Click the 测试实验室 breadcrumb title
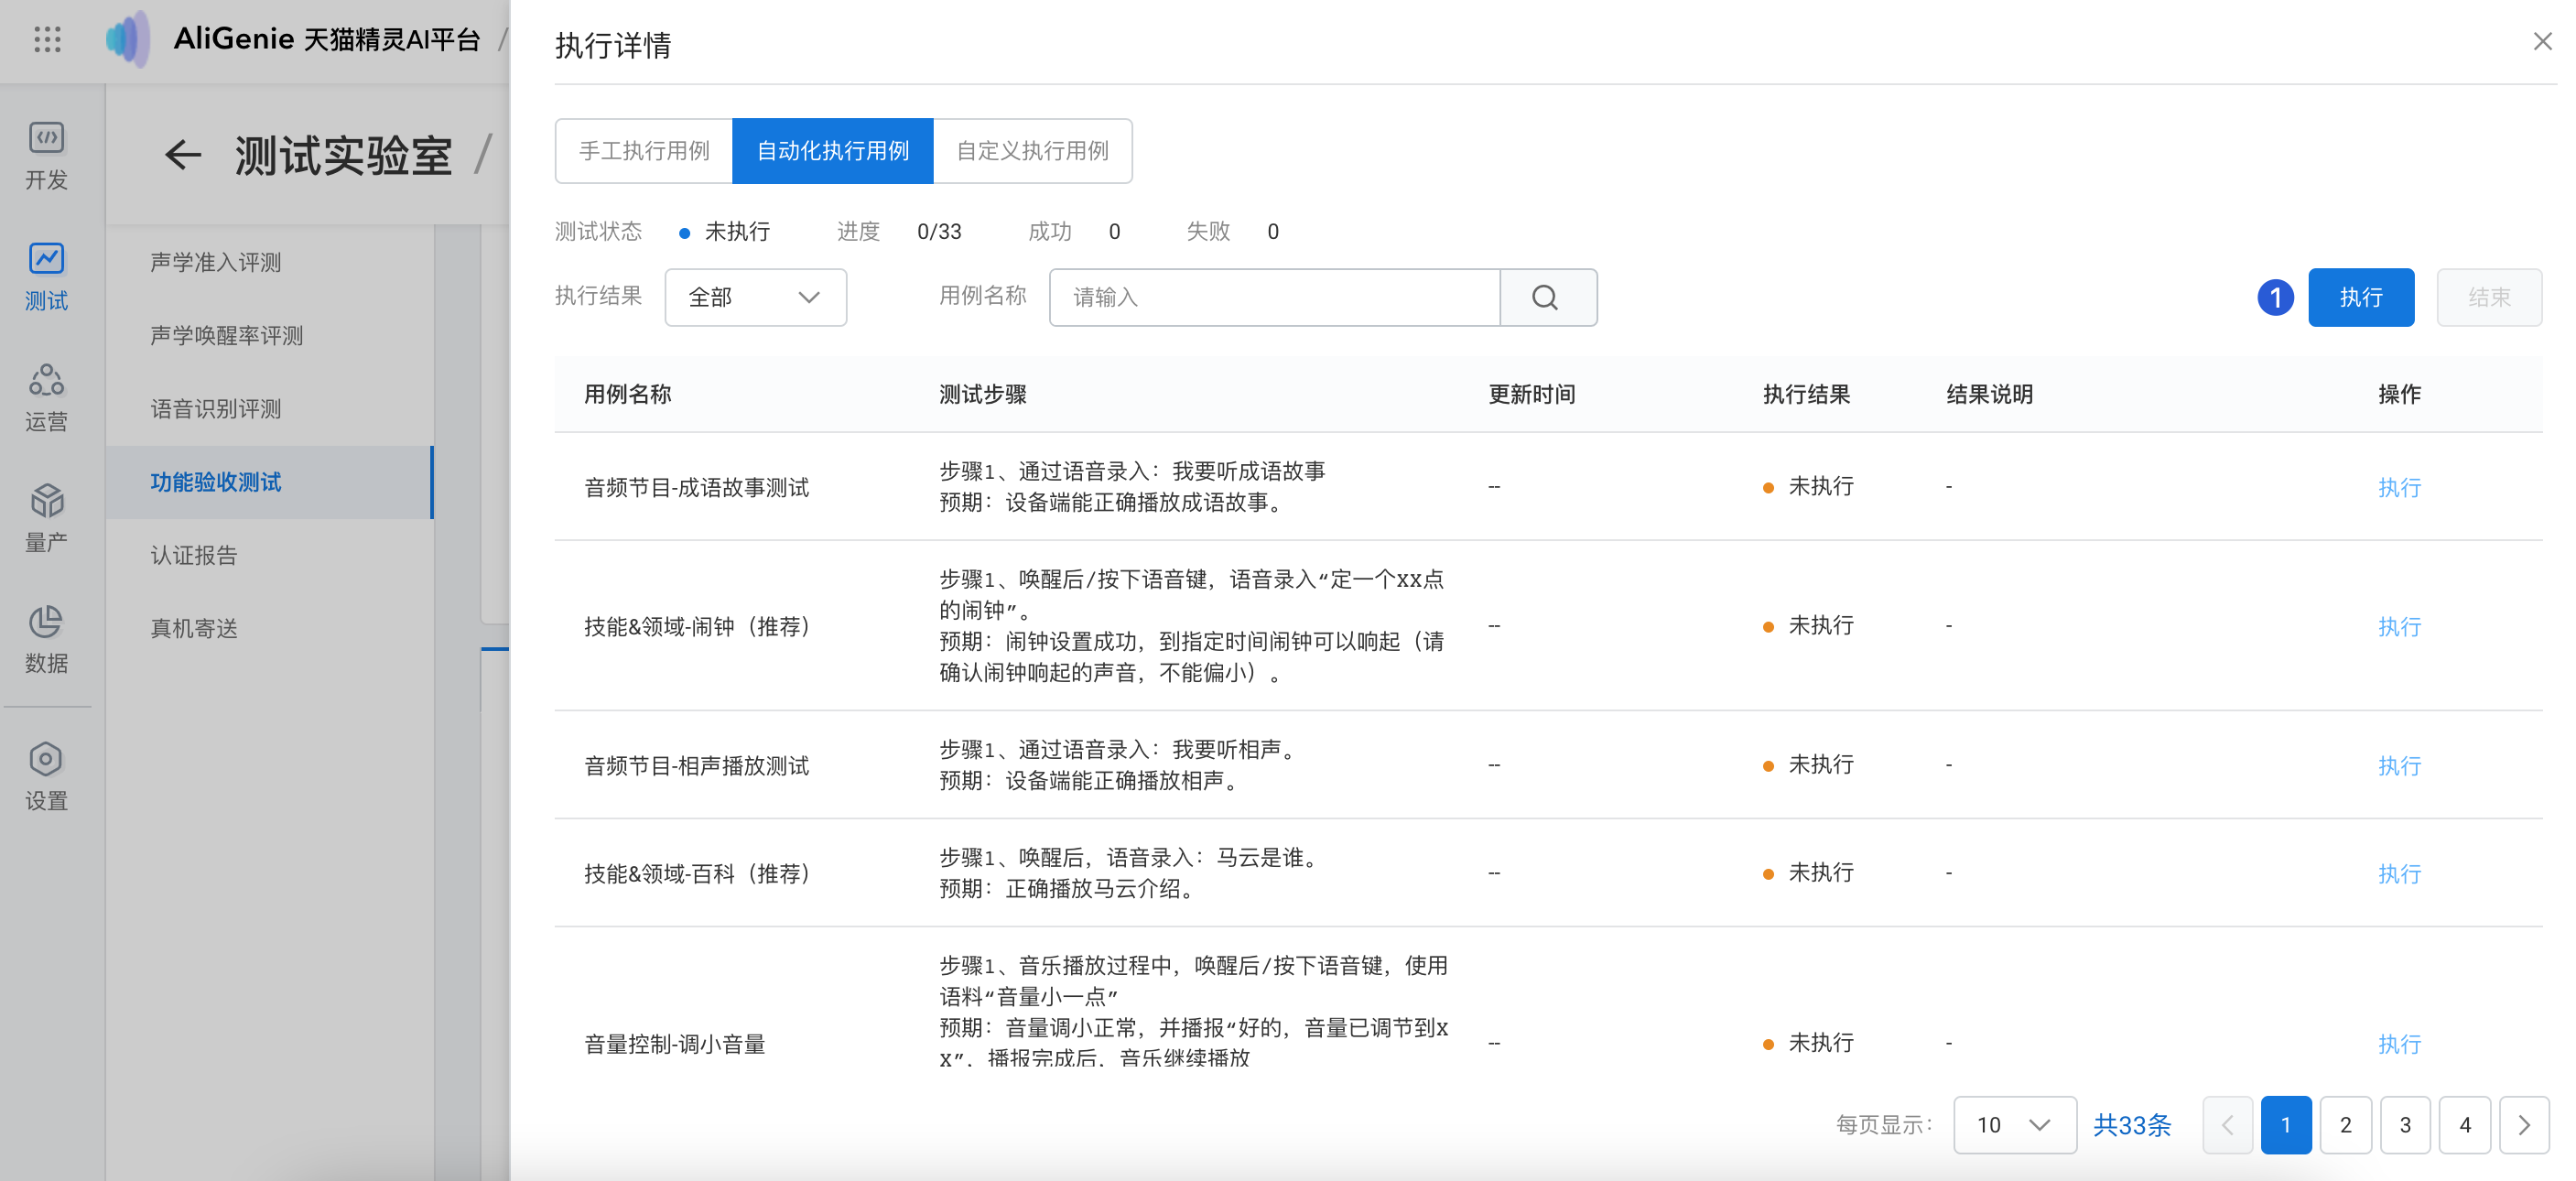 pos(343,155)
